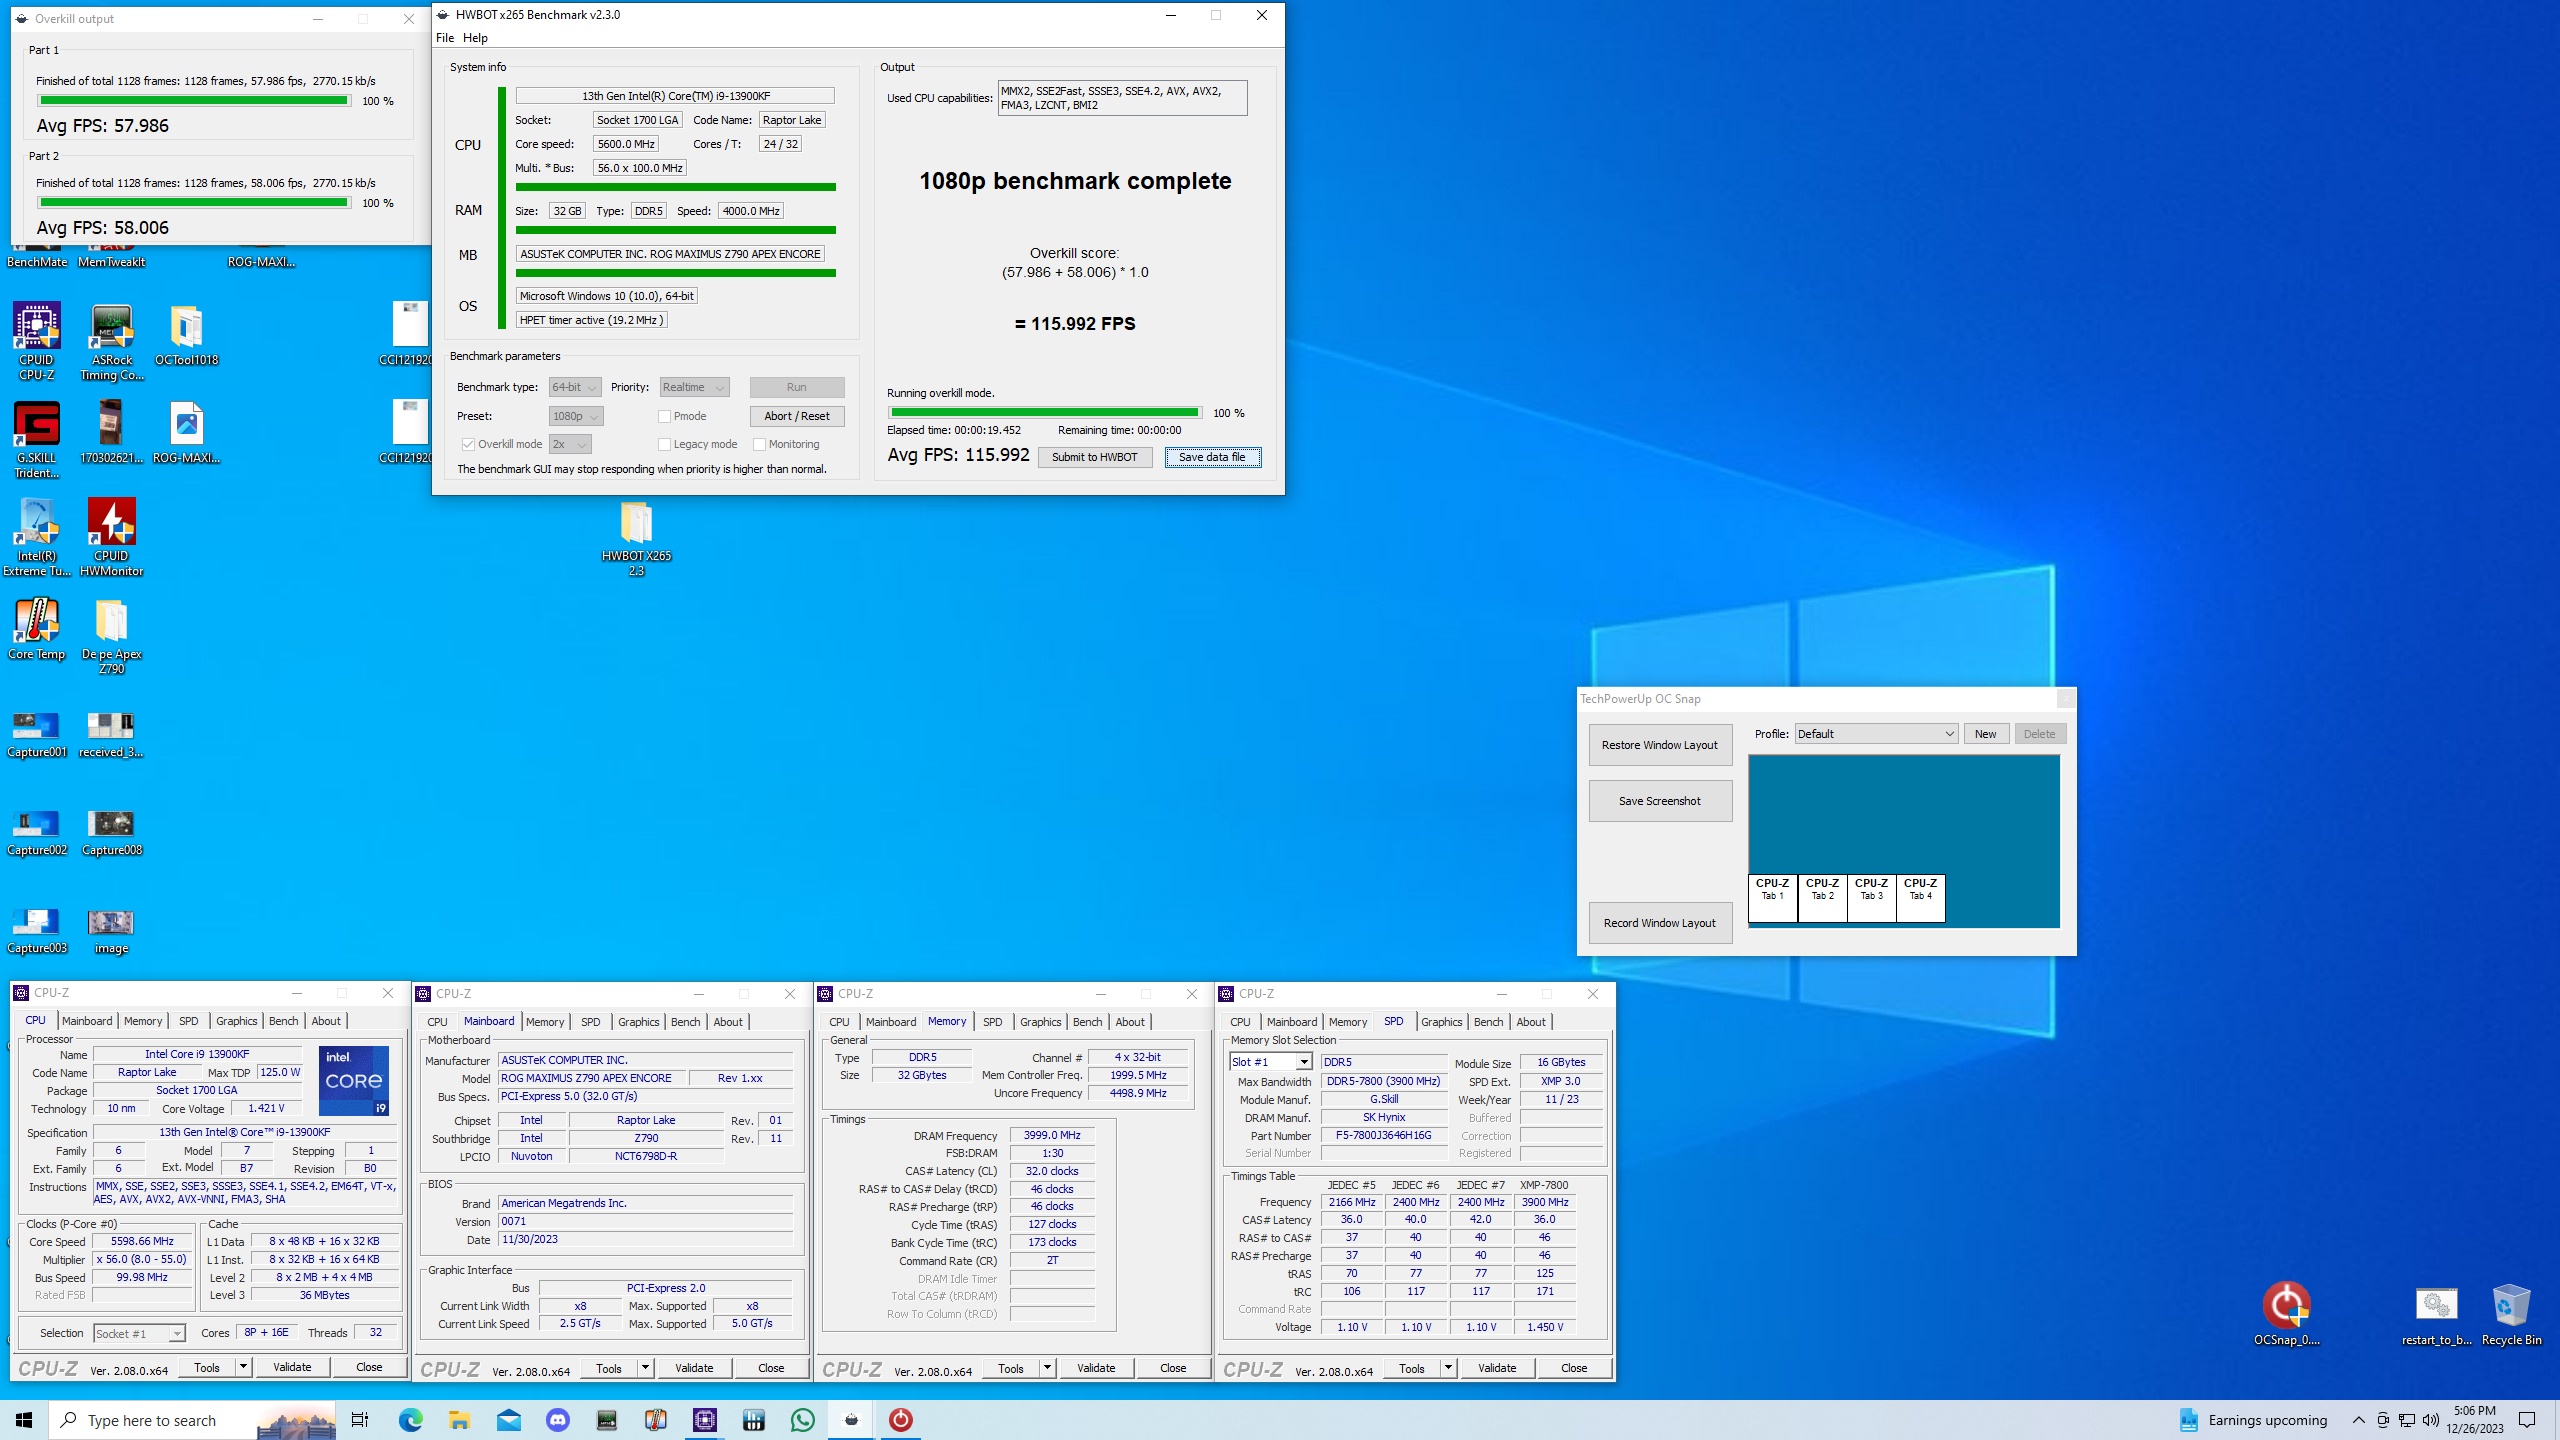The height and width of the screenshot is (1440, 2560).
Task: Toggle the Pmode checkbox in HWBOT x265
Action: pyautogui.click(x=664, y=416)
